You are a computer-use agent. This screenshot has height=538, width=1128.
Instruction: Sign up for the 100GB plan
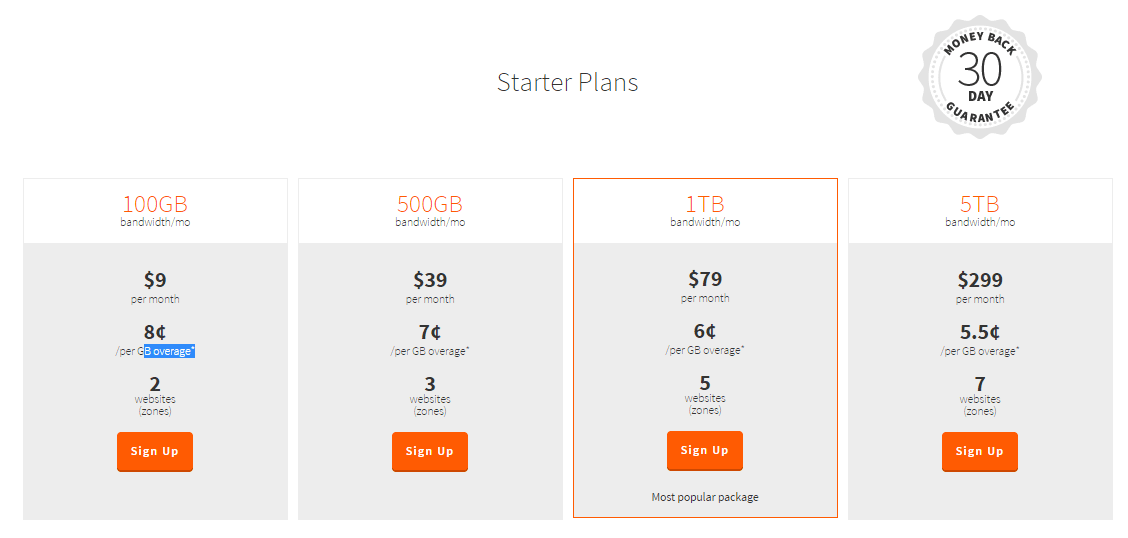point(155,452)
